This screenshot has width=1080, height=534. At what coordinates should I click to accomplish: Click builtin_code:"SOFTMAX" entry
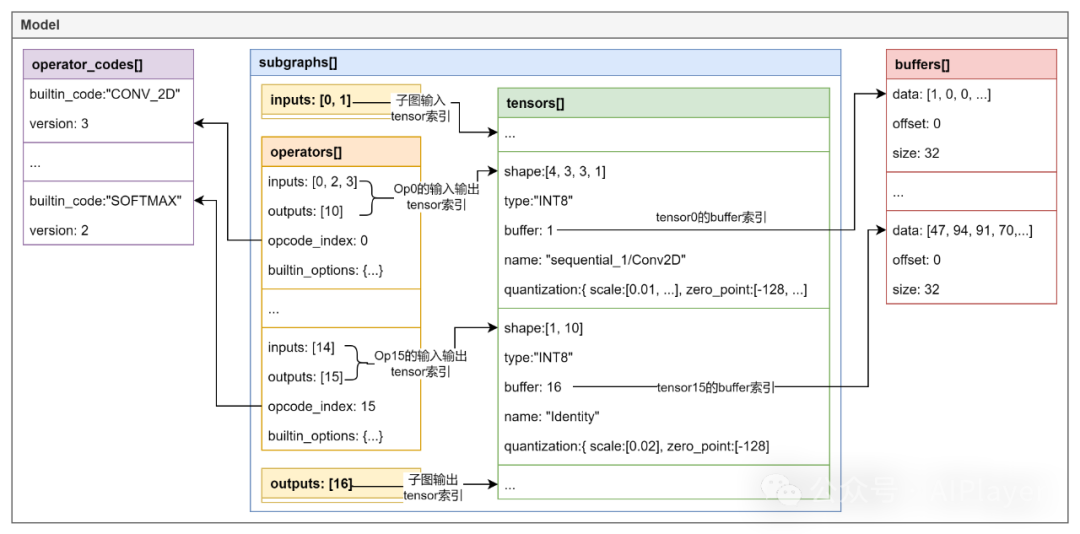click(105, 200)
